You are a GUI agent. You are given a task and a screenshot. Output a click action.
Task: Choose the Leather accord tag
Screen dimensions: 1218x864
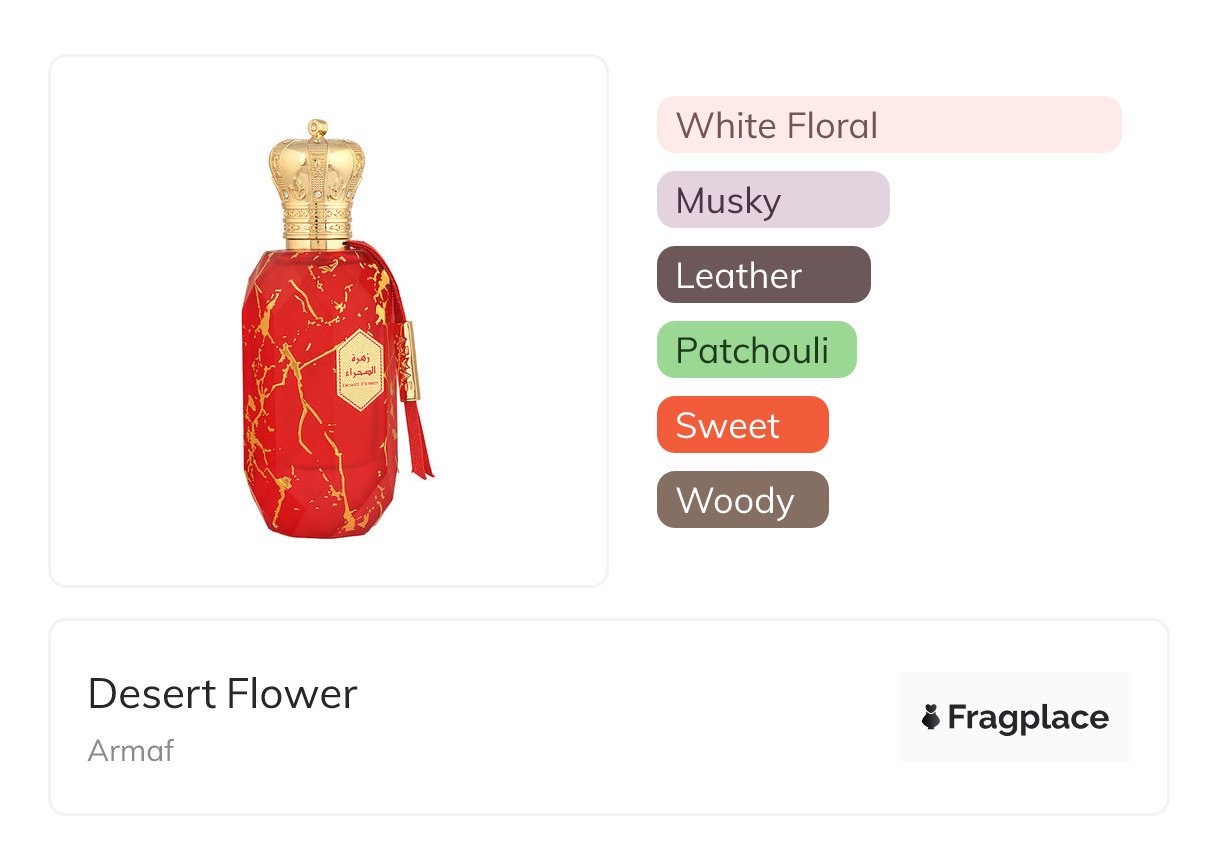[739, 276]
